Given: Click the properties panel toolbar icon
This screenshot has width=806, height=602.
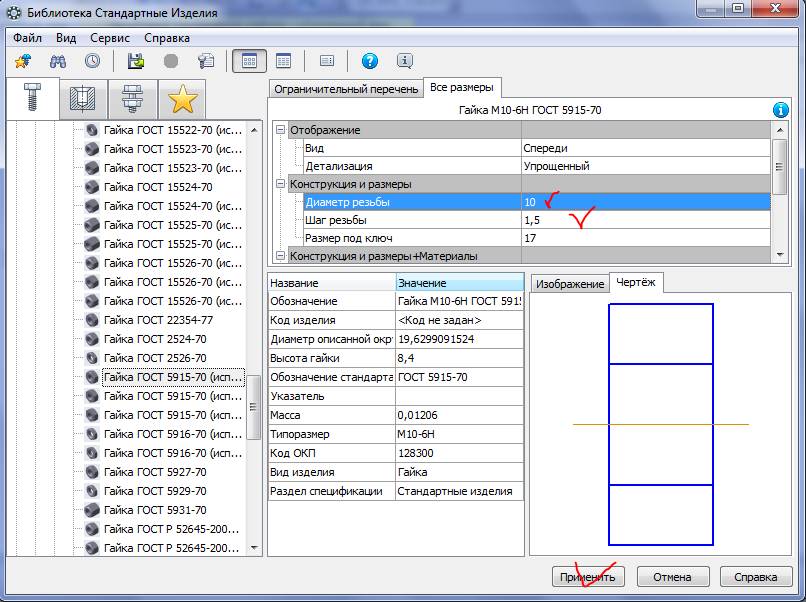Looking at the screenshot, I should [x=326, y=61].
